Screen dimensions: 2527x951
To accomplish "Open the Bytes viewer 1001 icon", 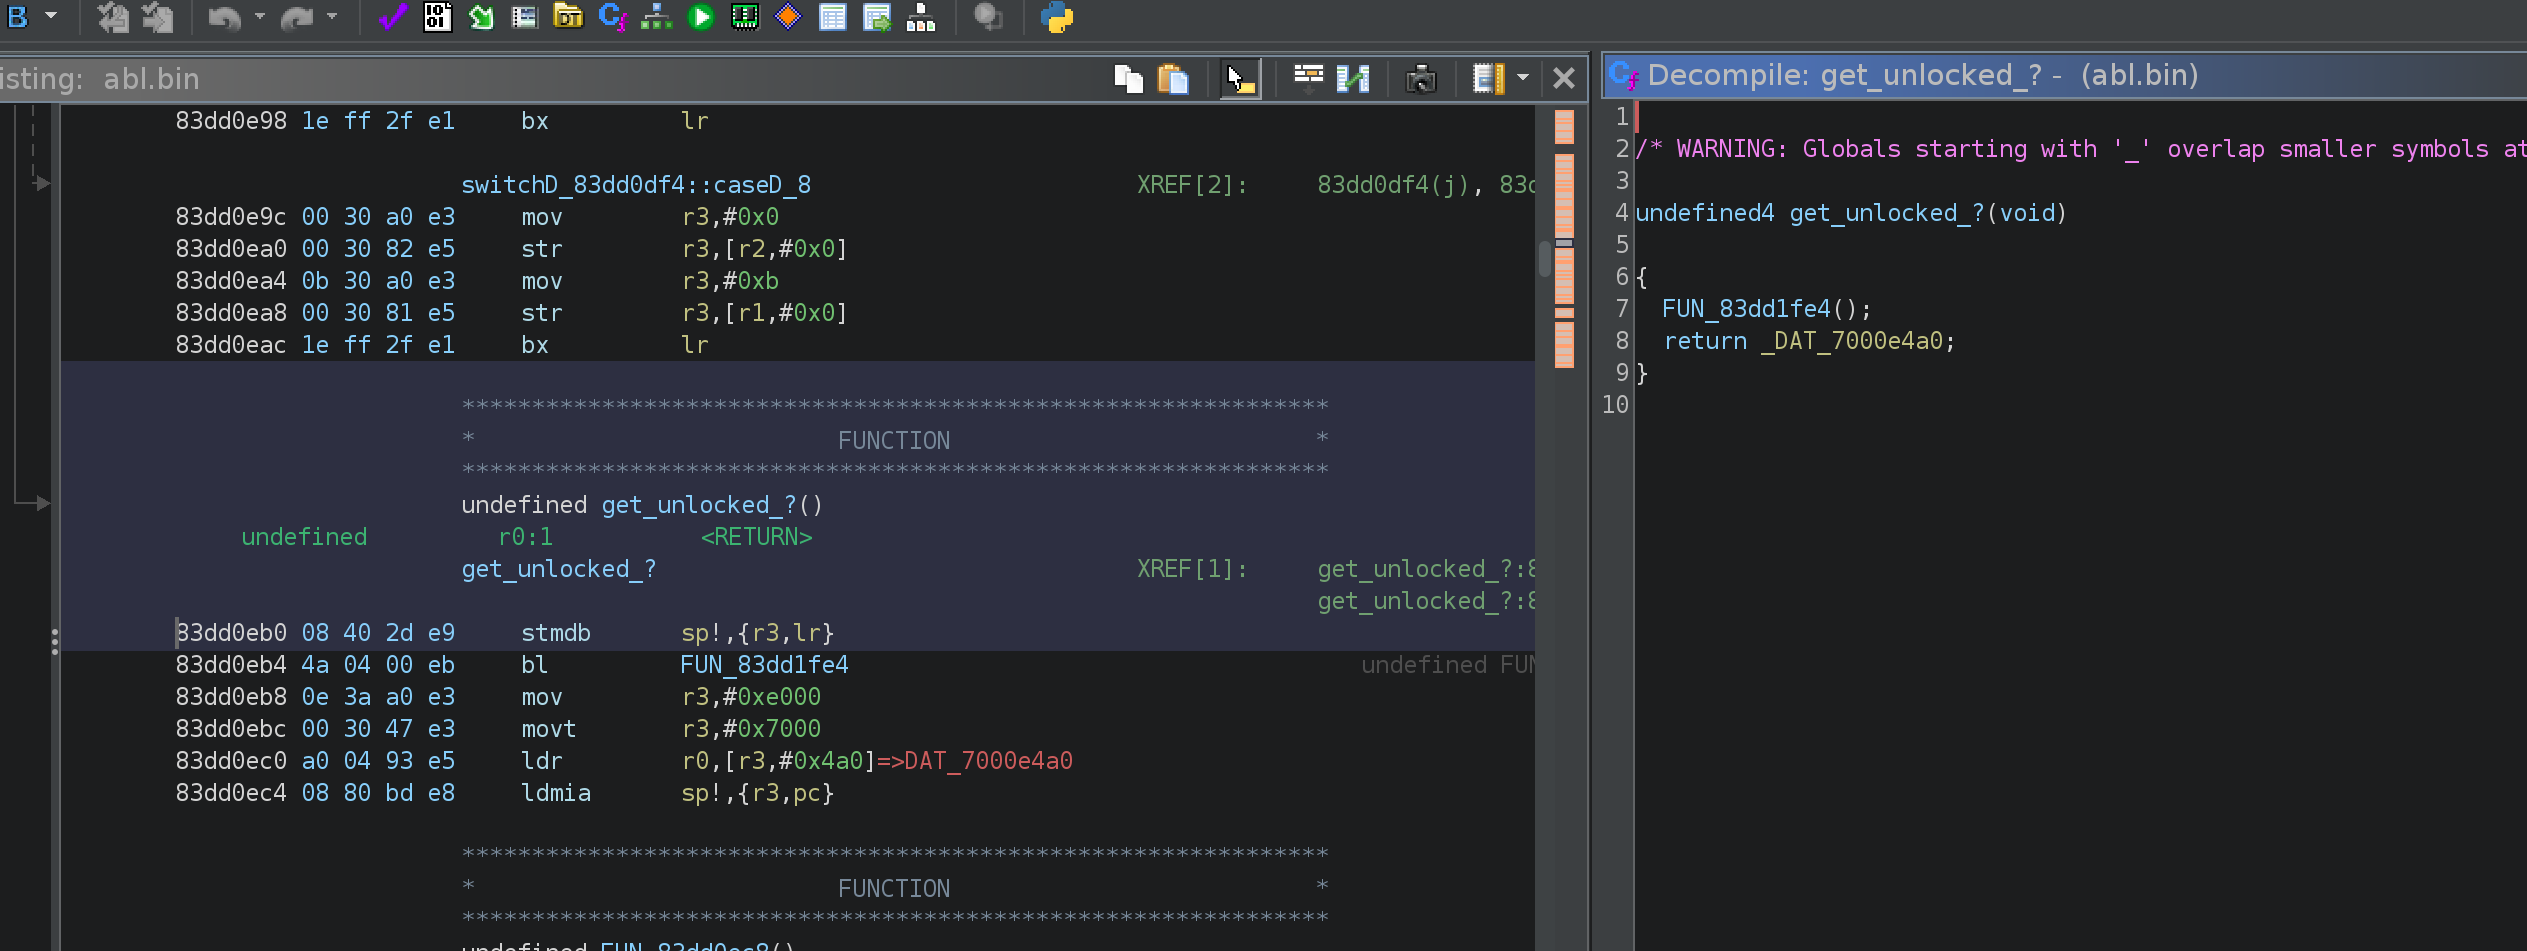I will tap(438, 17).
